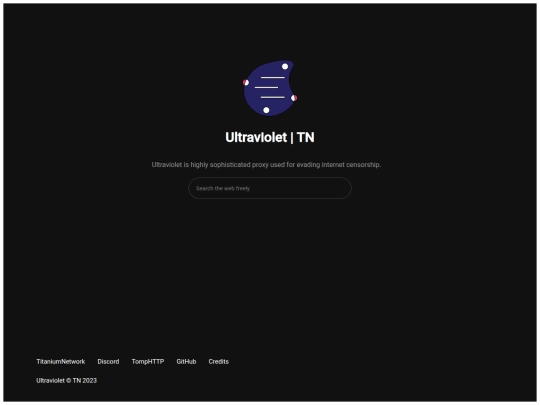Click the middle white line inside logo
This screenshot has height=405, width=540.
tap(267, 87)
